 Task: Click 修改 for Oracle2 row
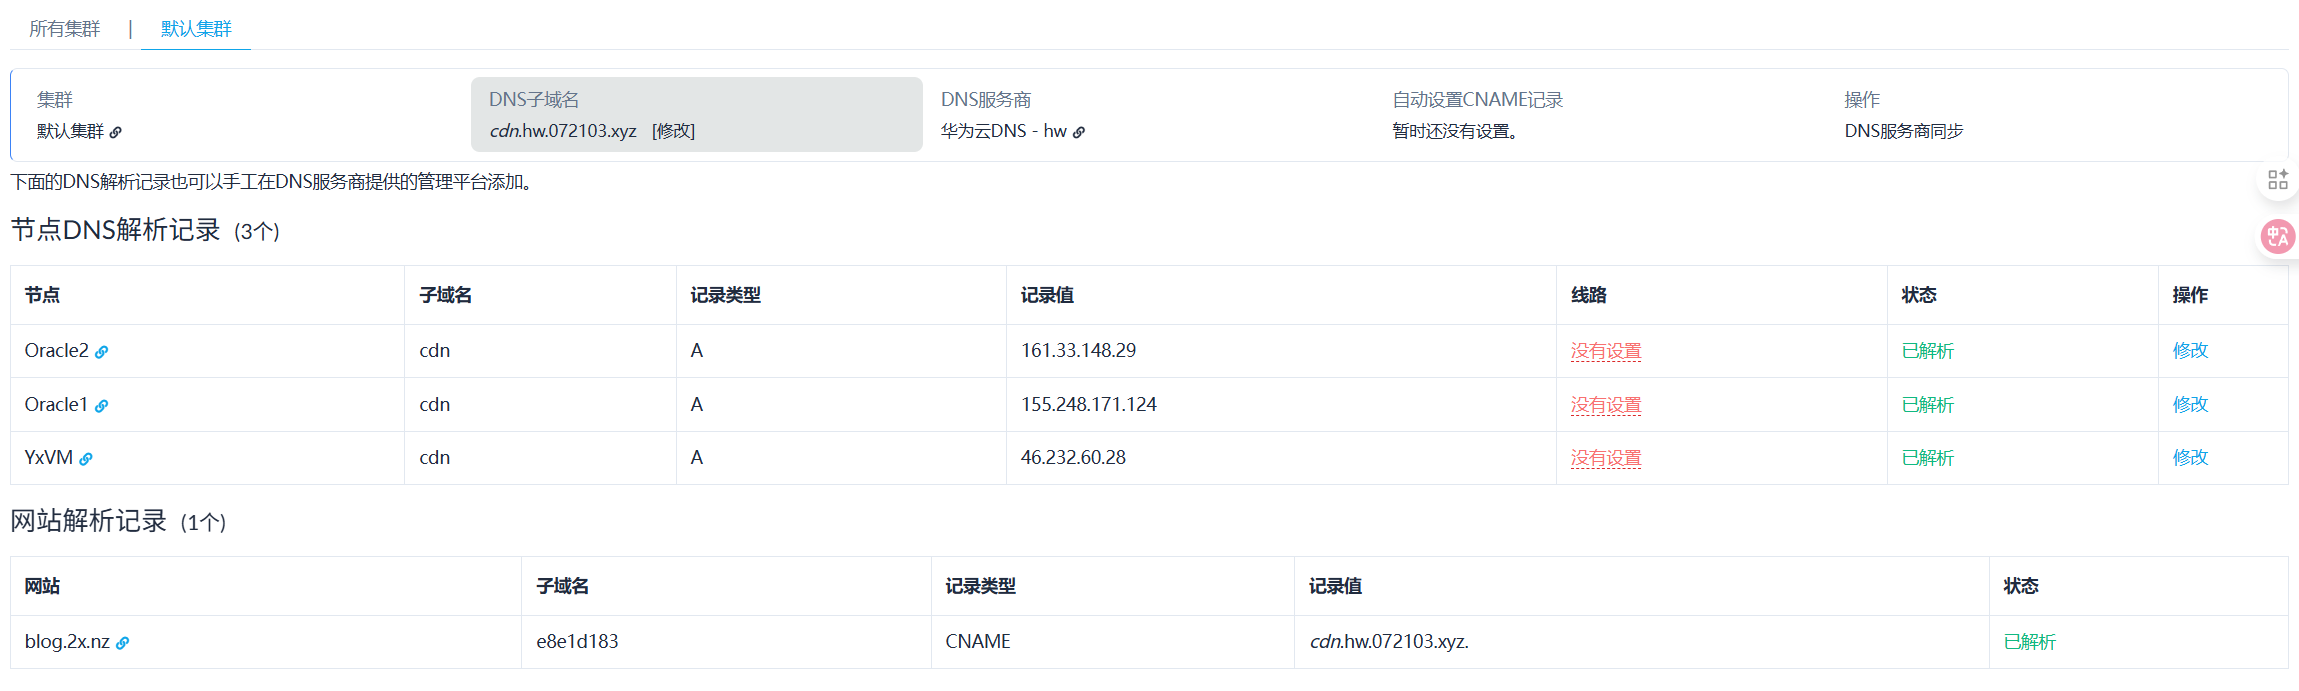(x=2189, y=351)
